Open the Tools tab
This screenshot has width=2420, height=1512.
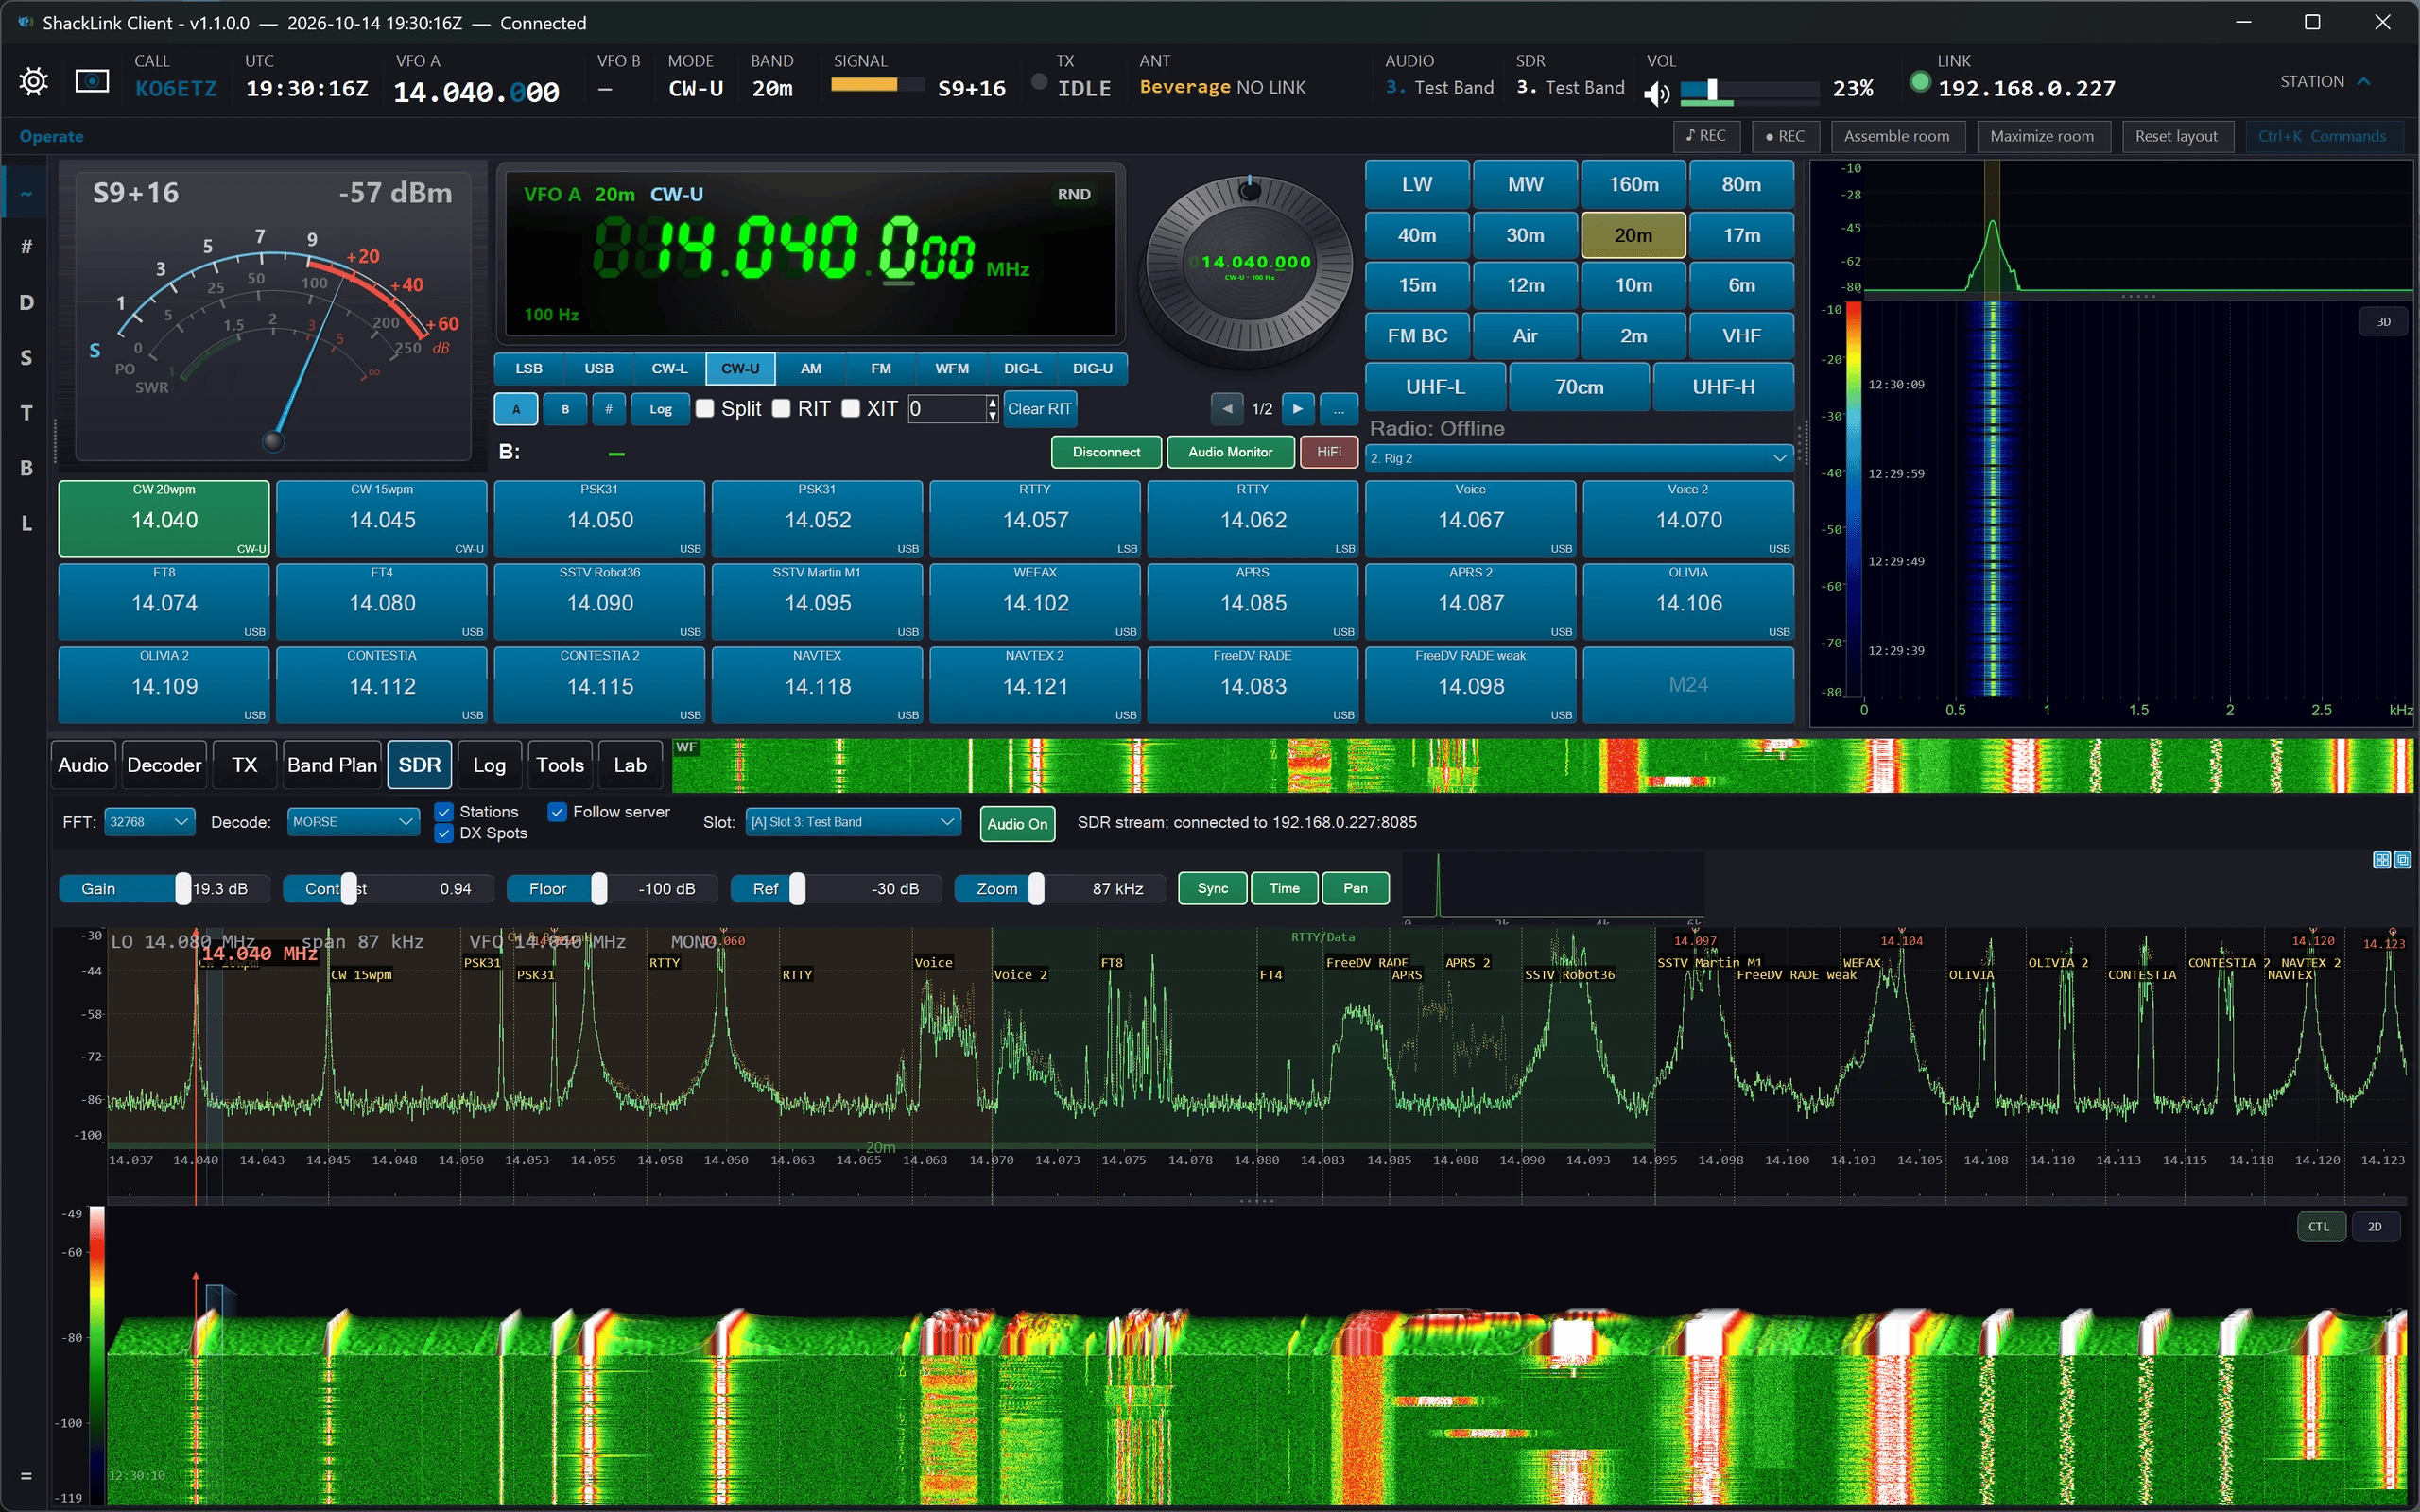560,765
